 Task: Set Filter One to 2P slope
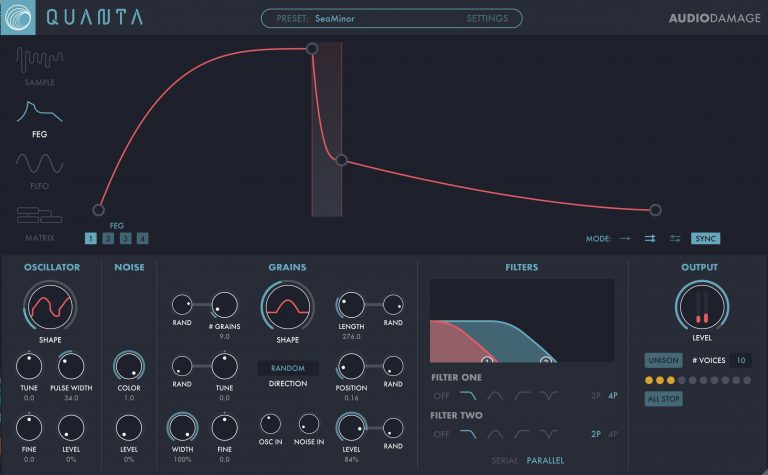596,396
